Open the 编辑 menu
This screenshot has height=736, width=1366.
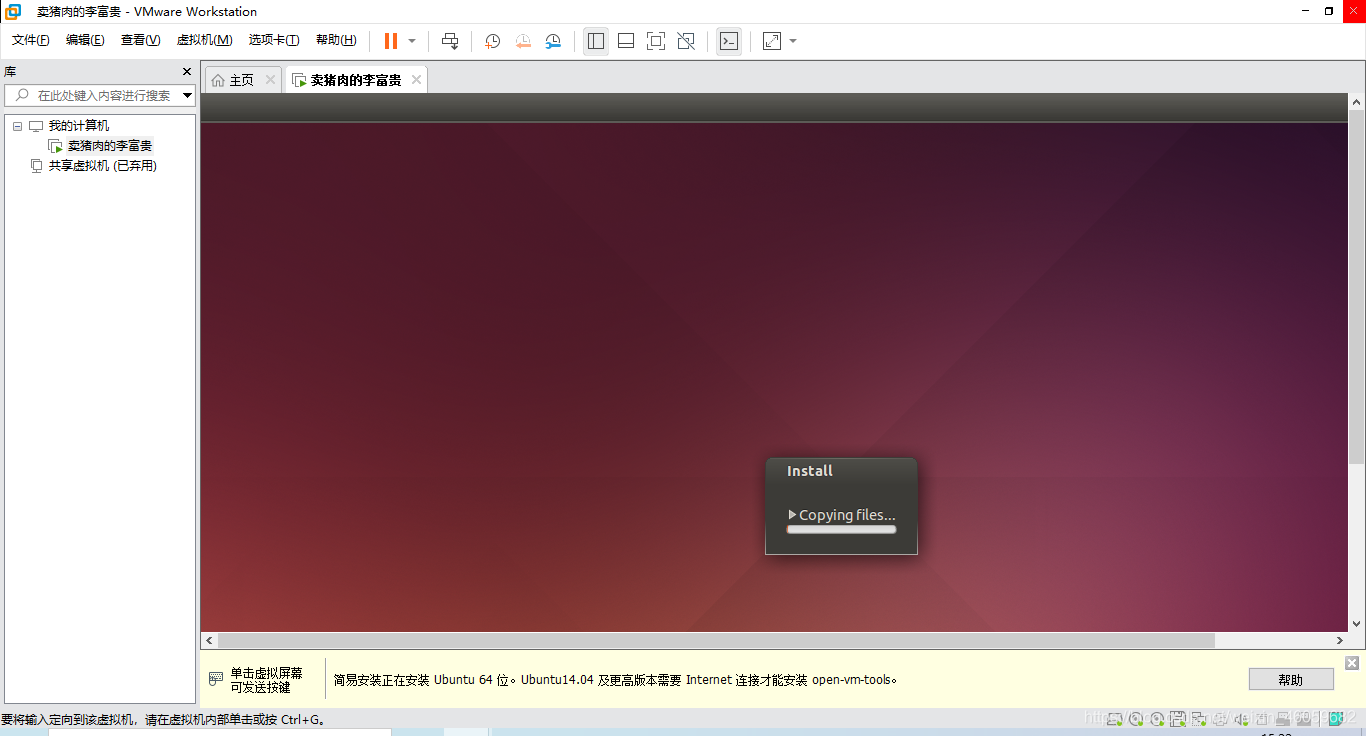[x=85, y=40]
